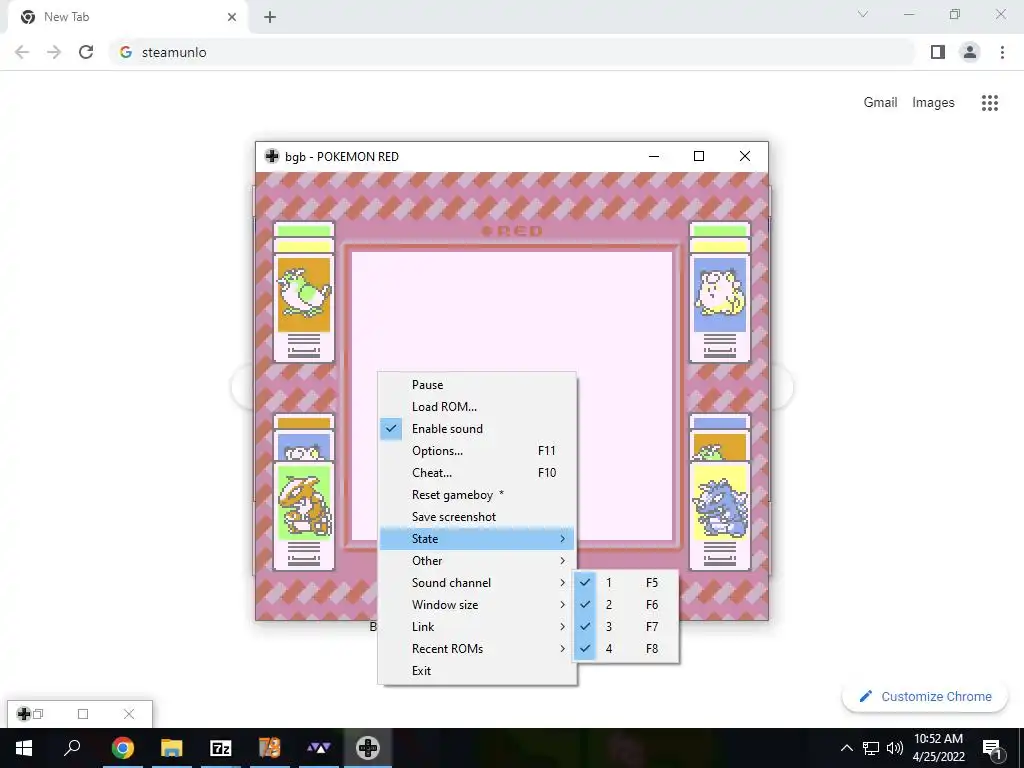1024x768 pixels.
Task: Open a new Chrome tab
Action: click(x=270, y=17)
